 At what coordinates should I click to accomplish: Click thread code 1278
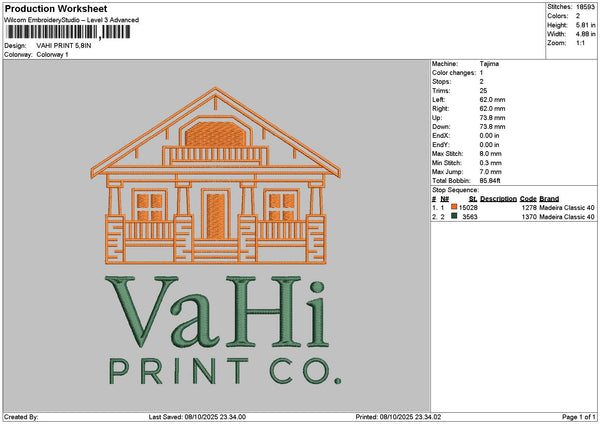click(529, 207)
